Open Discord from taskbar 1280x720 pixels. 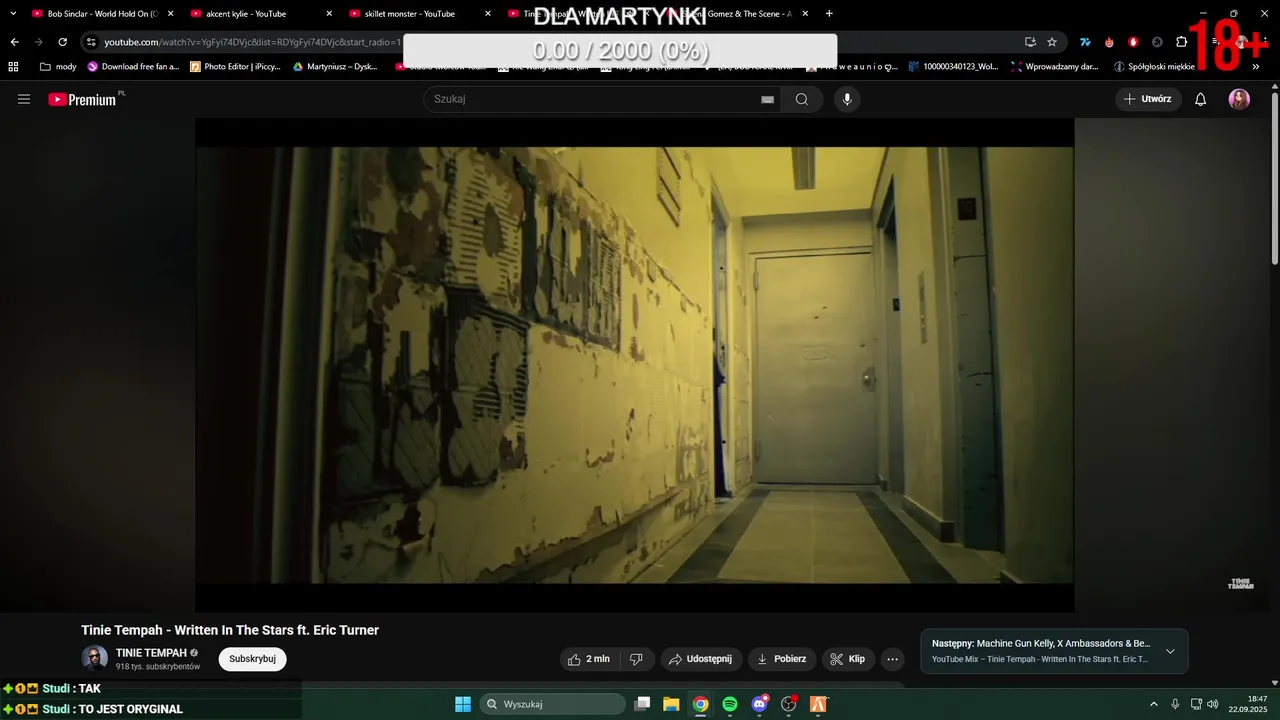point(759,704)
